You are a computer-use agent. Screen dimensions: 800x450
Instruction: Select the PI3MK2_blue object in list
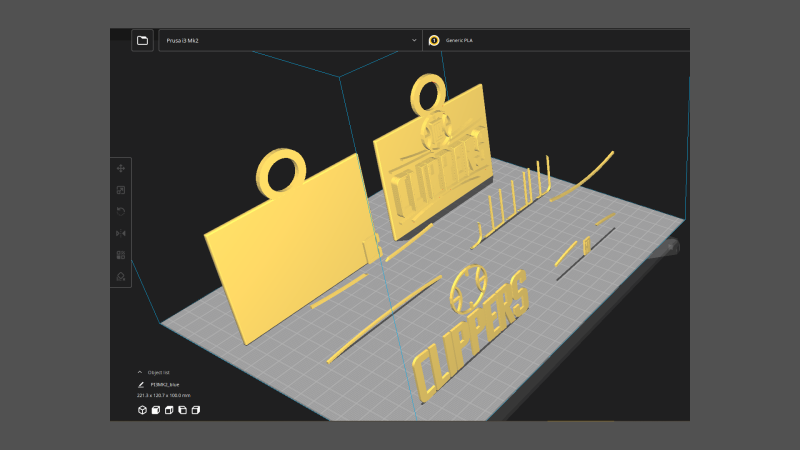(x=165, y=384)
